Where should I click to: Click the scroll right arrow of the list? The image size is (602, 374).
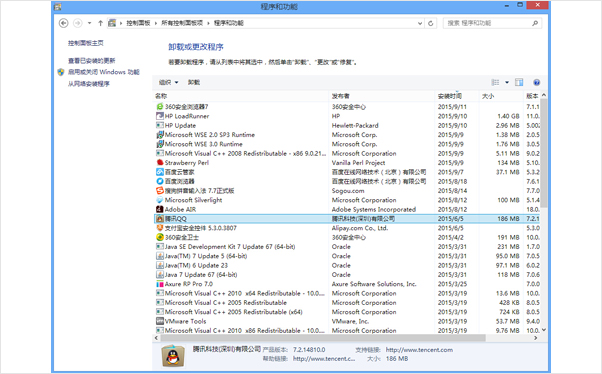coord(536,338)
